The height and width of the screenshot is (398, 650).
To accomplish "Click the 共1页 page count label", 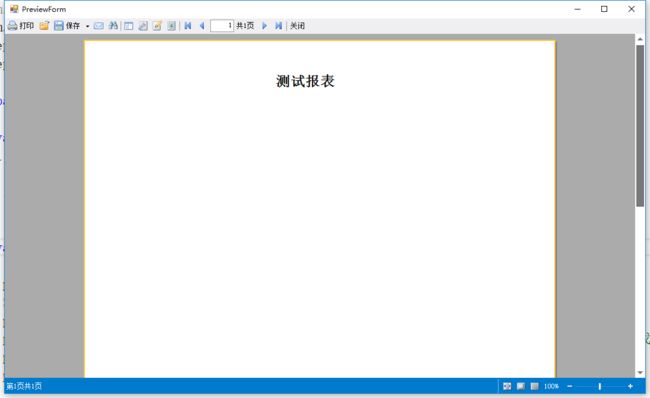I will [x=245, y=26].
